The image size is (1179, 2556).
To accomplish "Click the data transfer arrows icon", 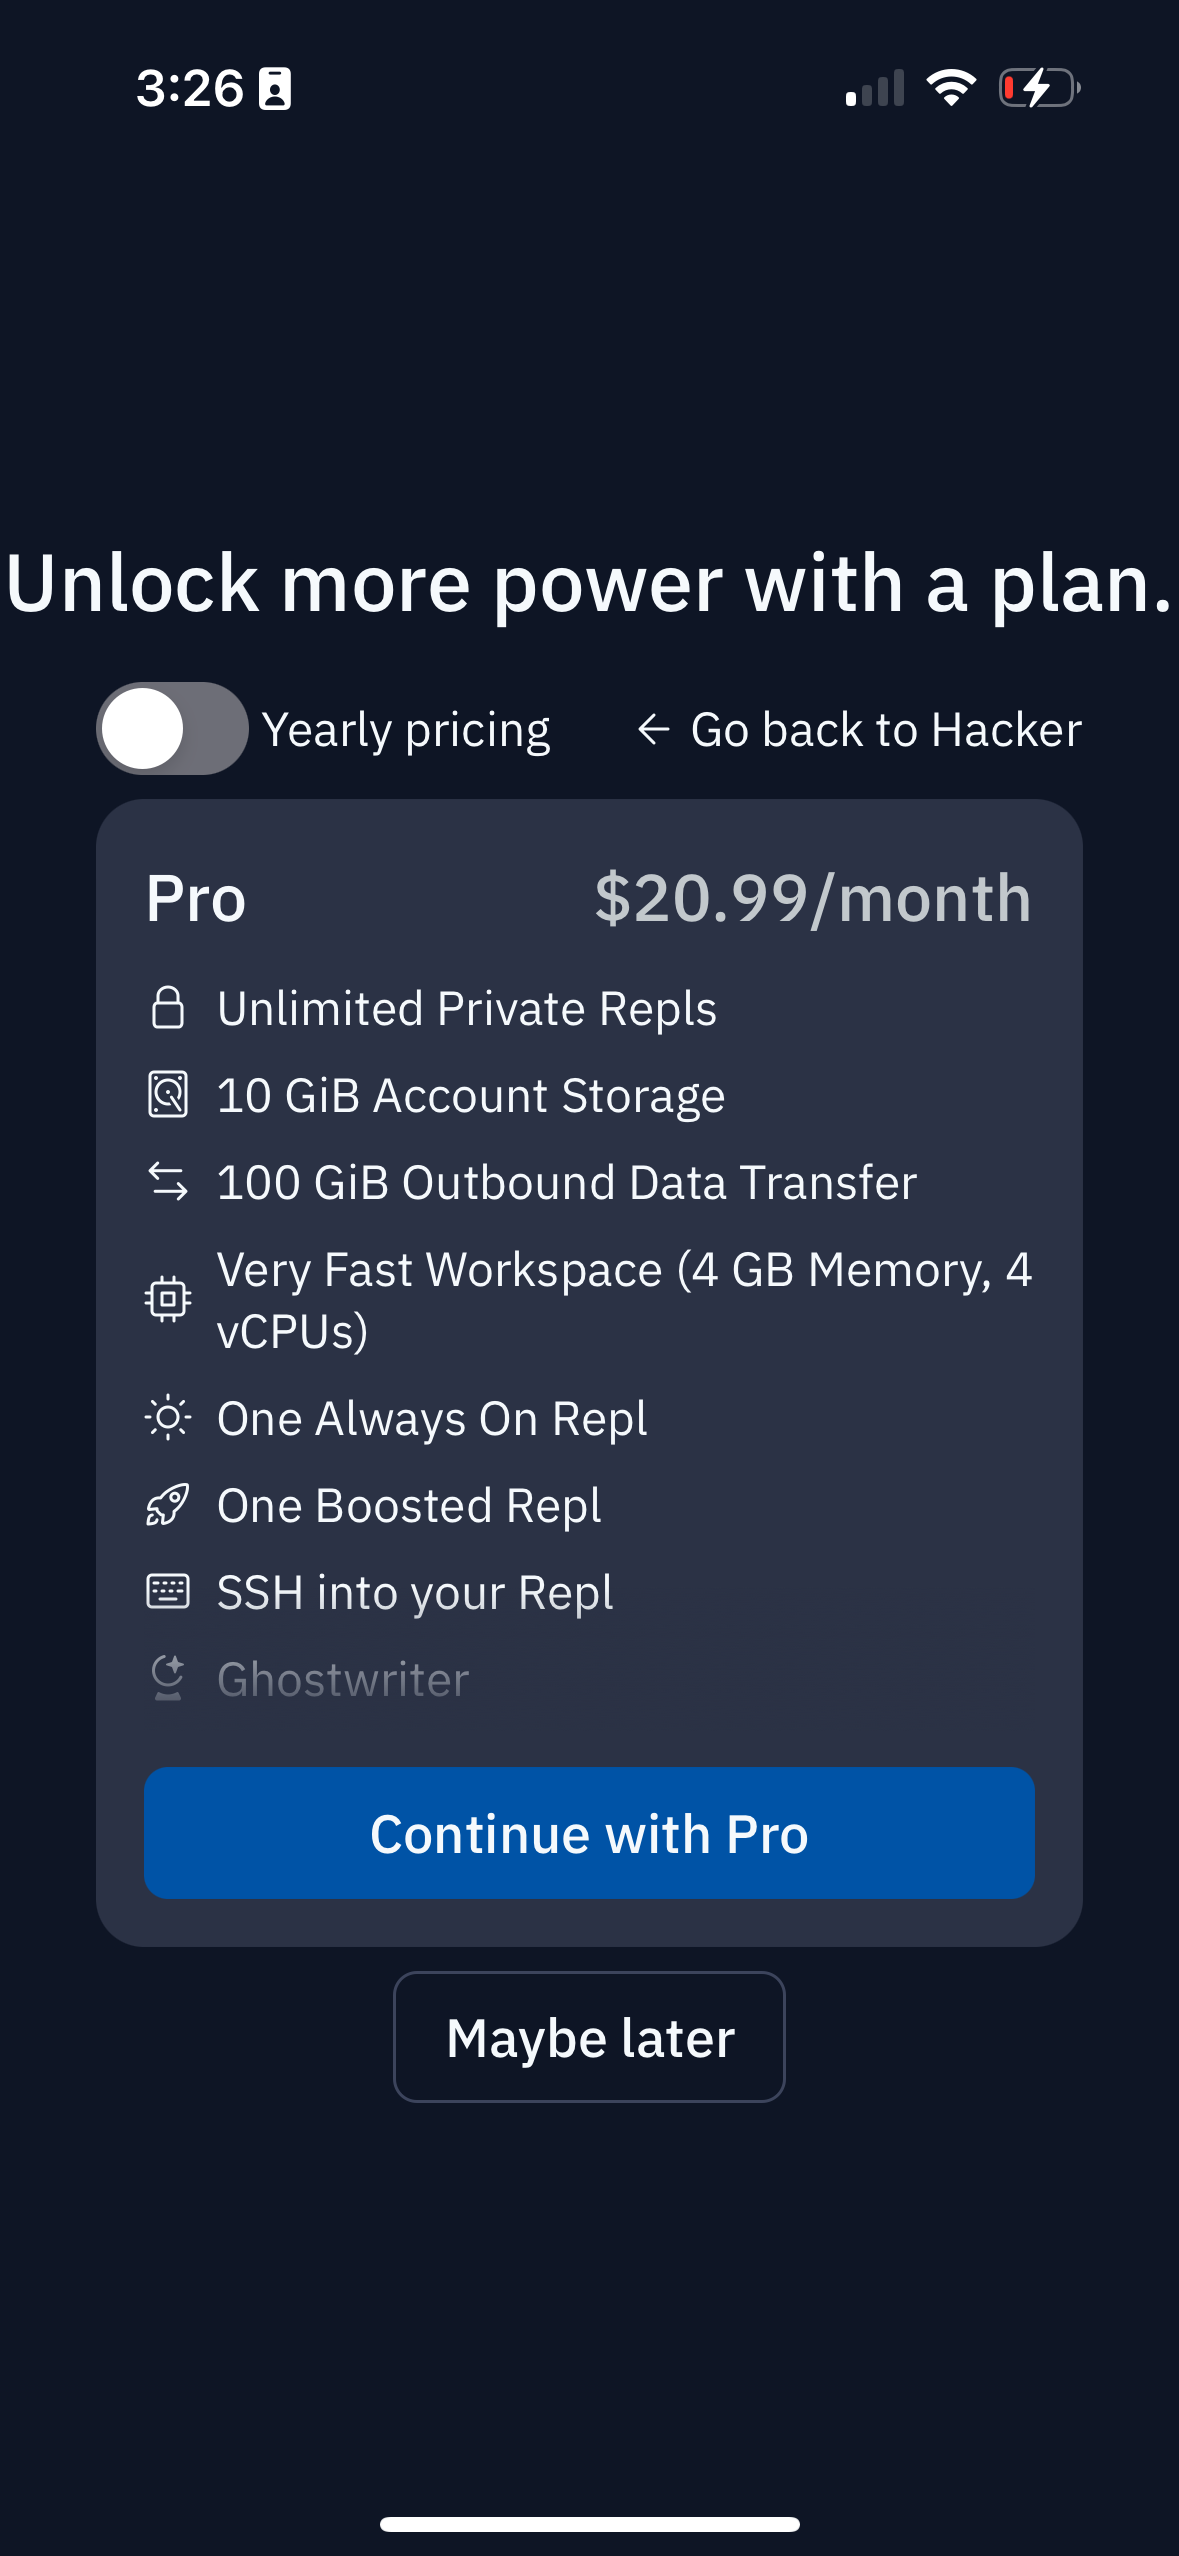I will click(168, 1181).
